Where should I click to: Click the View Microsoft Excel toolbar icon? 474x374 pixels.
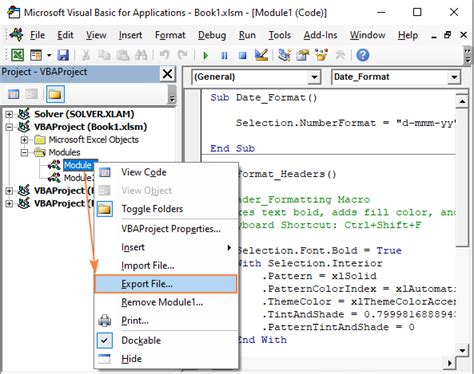point(17,55)
